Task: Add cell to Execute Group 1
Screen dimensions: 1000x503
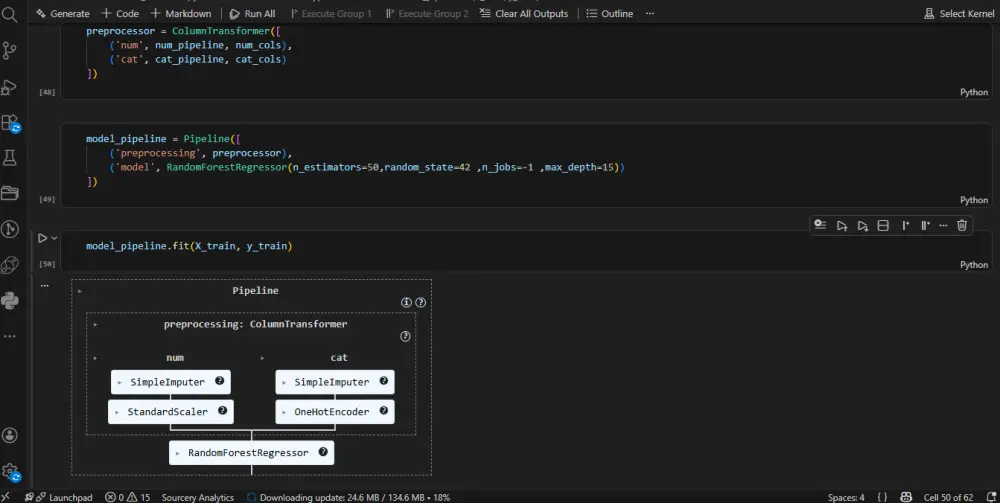Action: (x=905, y=225)
